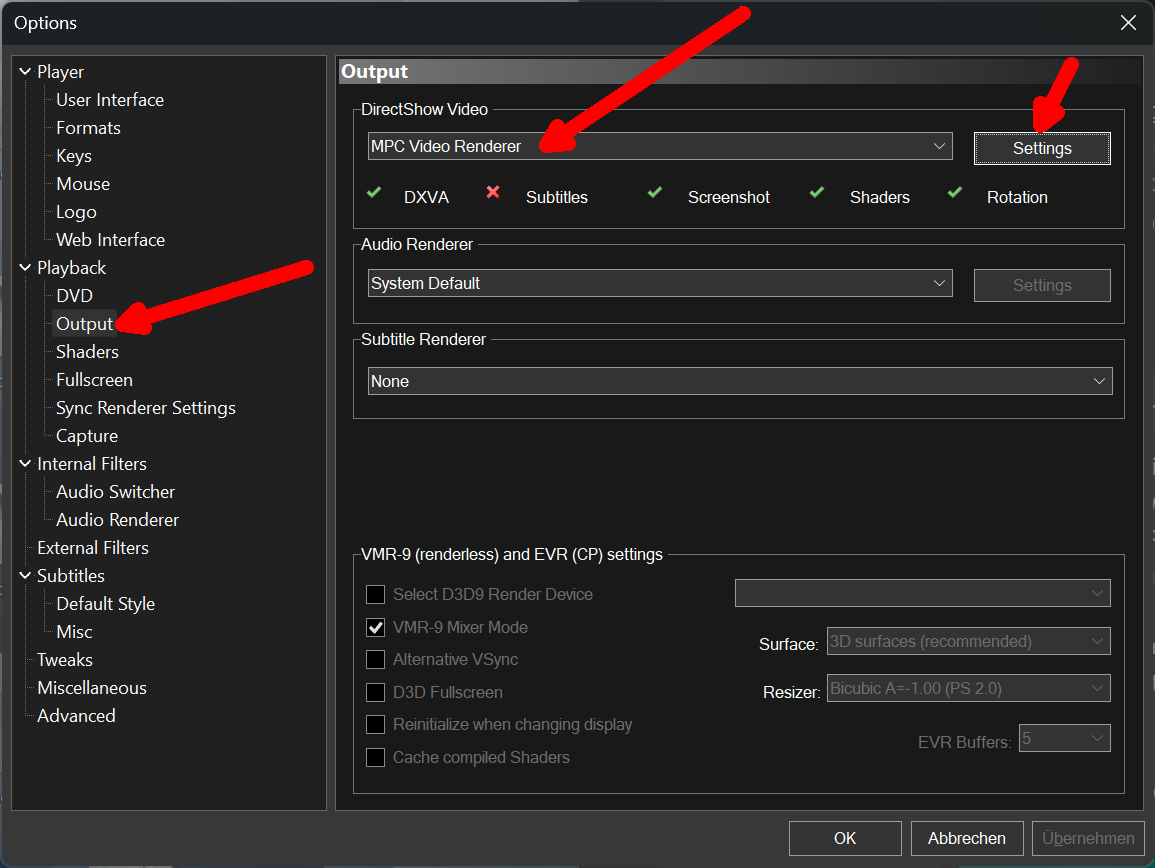Select the Player tree item
The height and width of the screenshot is (868, 1155).
coord(60,71)
